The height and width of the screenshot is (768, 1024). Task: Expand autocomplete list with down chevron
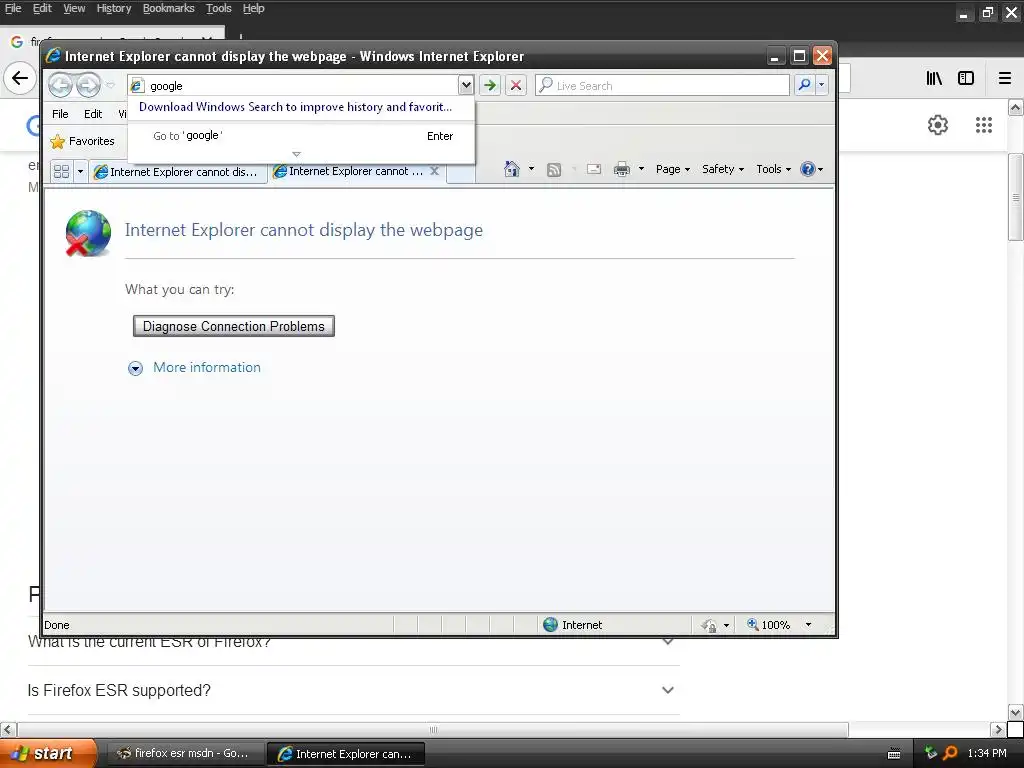tap(296, 155)
